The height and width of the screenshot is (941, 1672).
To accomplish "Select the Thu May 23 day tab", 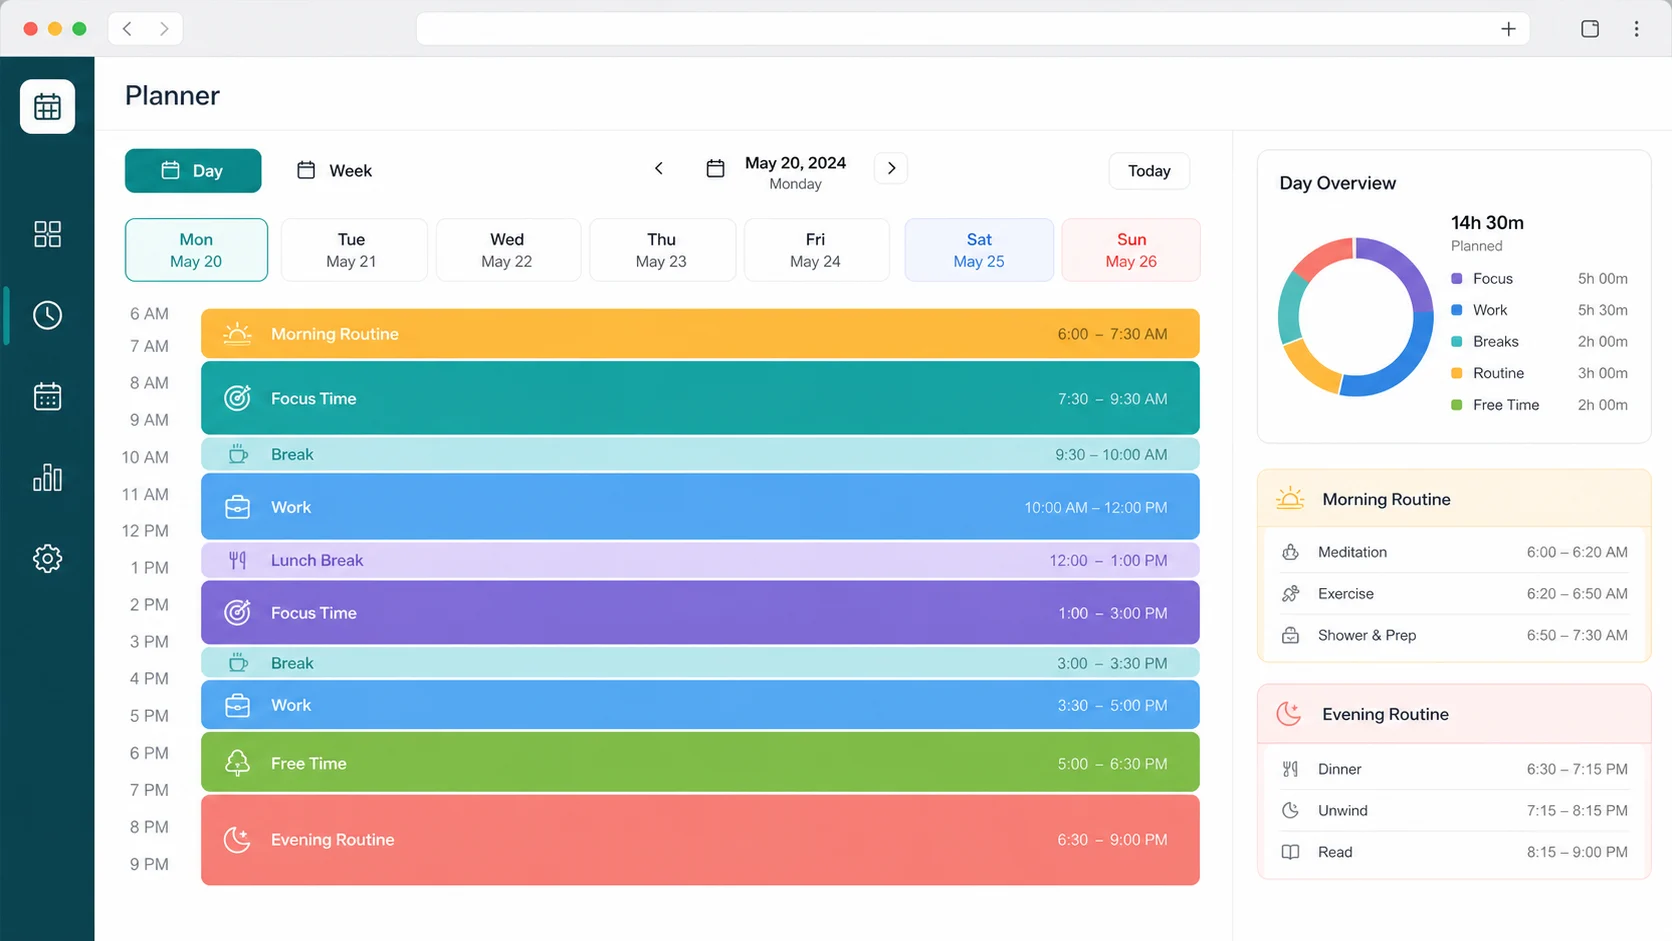I will coord(661,250).
